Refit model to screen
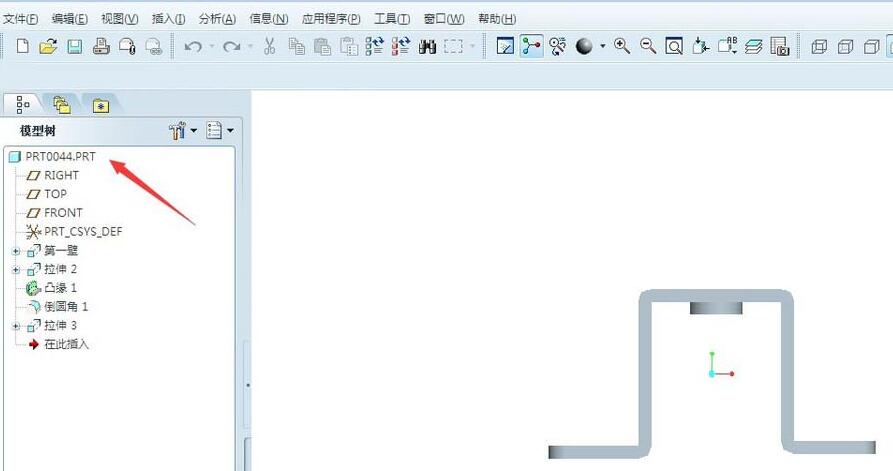Viewport: 893px width, 471px height. click(674, 46)
